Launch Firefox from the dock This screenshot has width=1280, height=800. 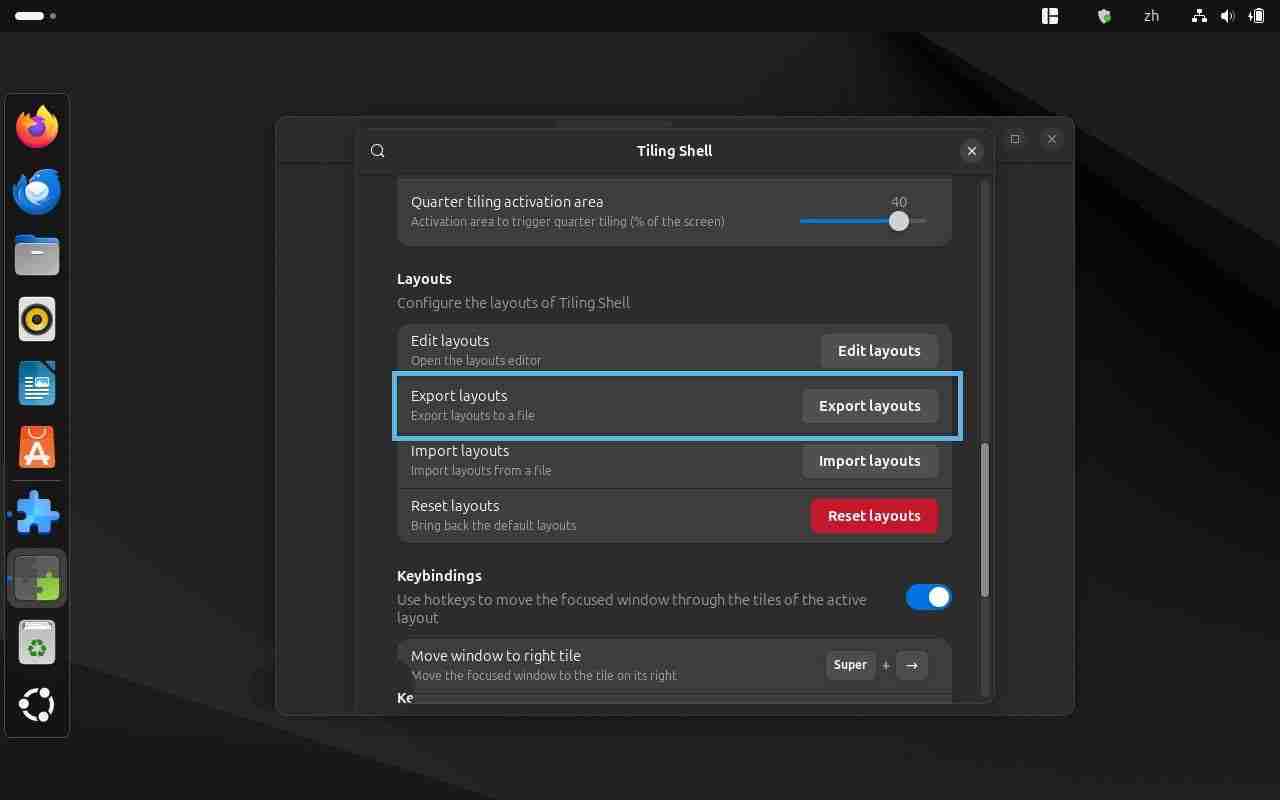37,127
